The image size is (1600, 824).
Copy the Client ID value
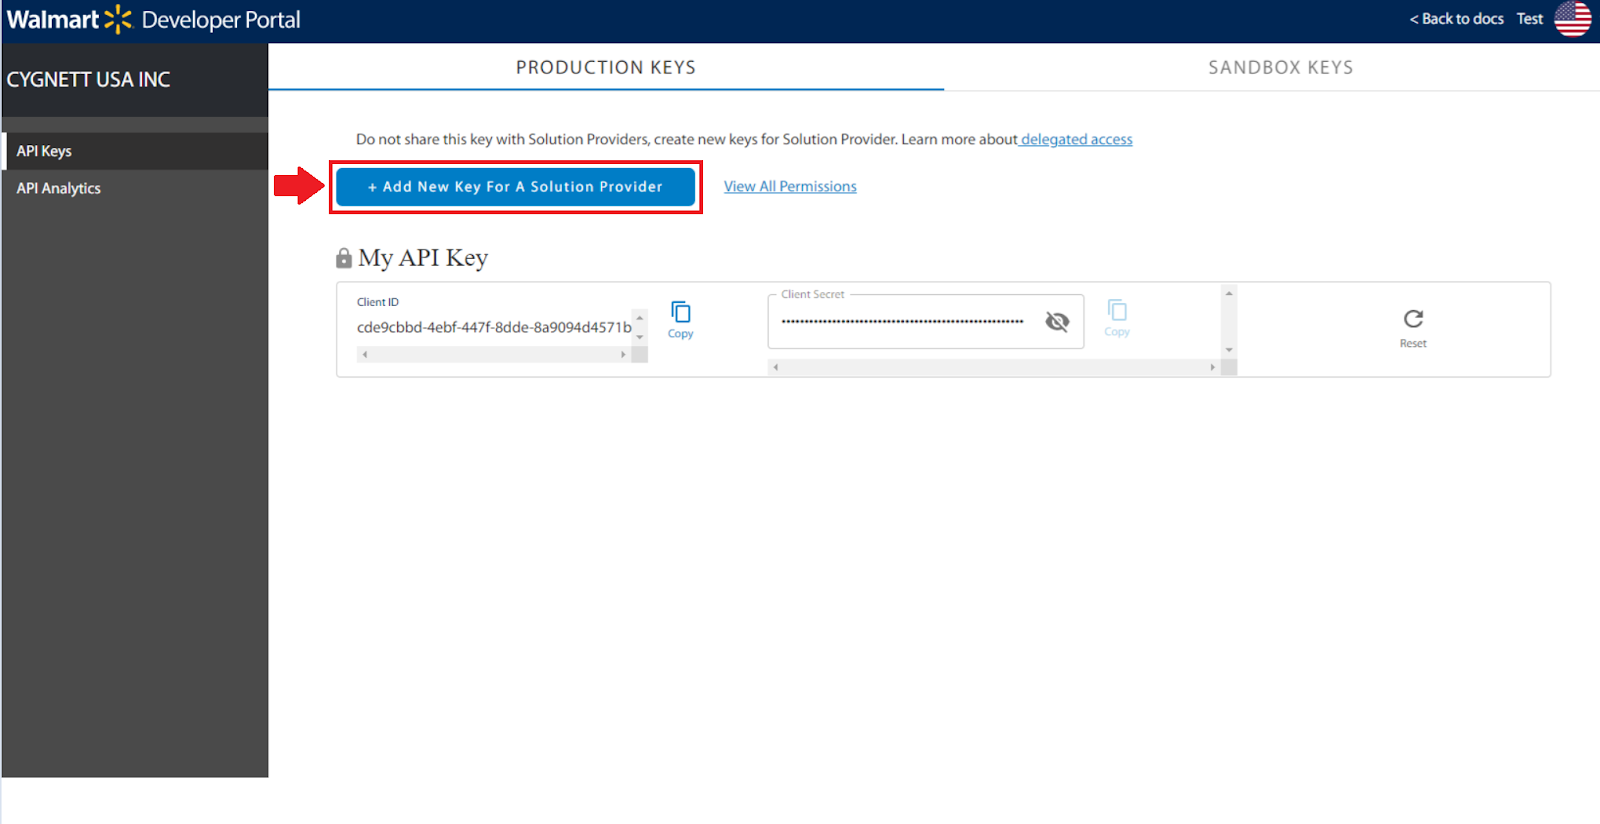click(680, 320)
